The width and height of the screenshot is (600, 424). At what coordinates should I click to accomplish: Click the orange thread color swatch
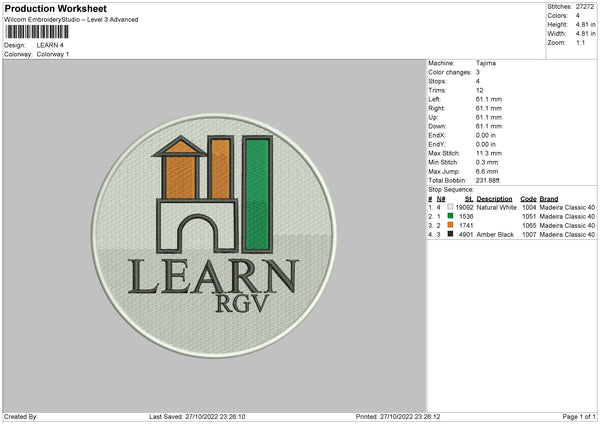tap(450, 225)
